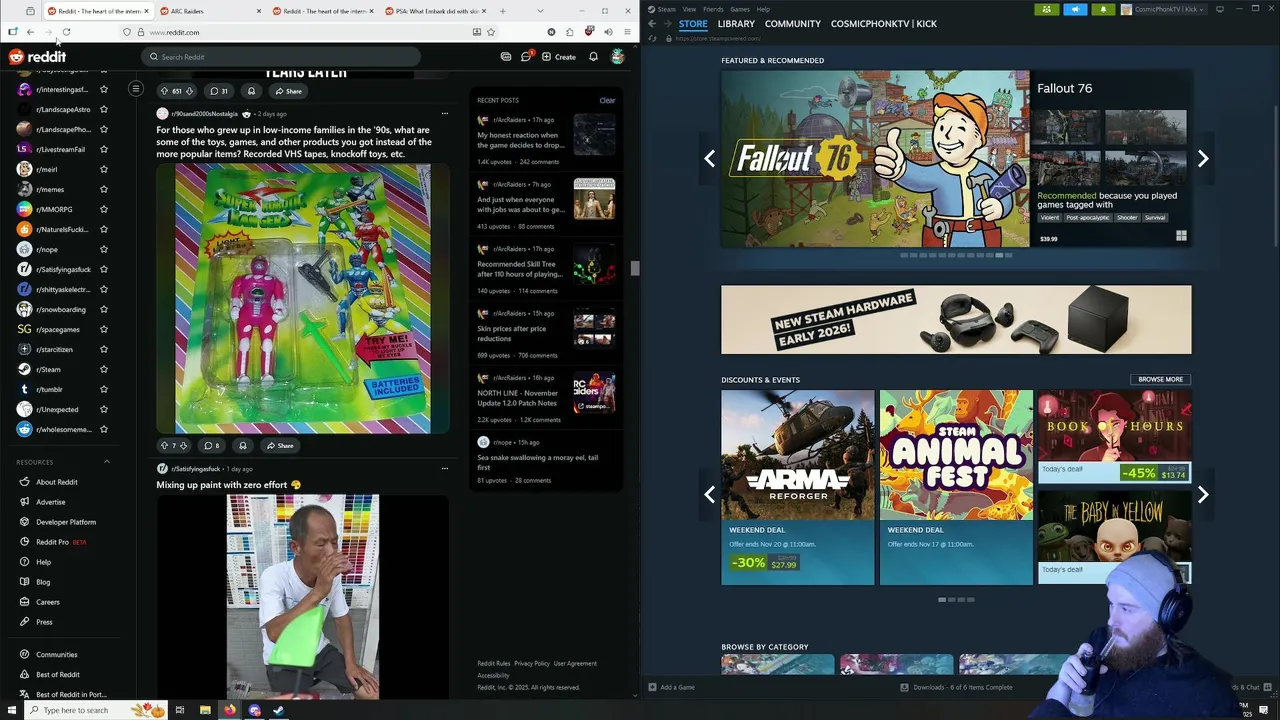Click the Reddit logo home link
Viewport: 1280px width, 720px height.
(37, 57)
